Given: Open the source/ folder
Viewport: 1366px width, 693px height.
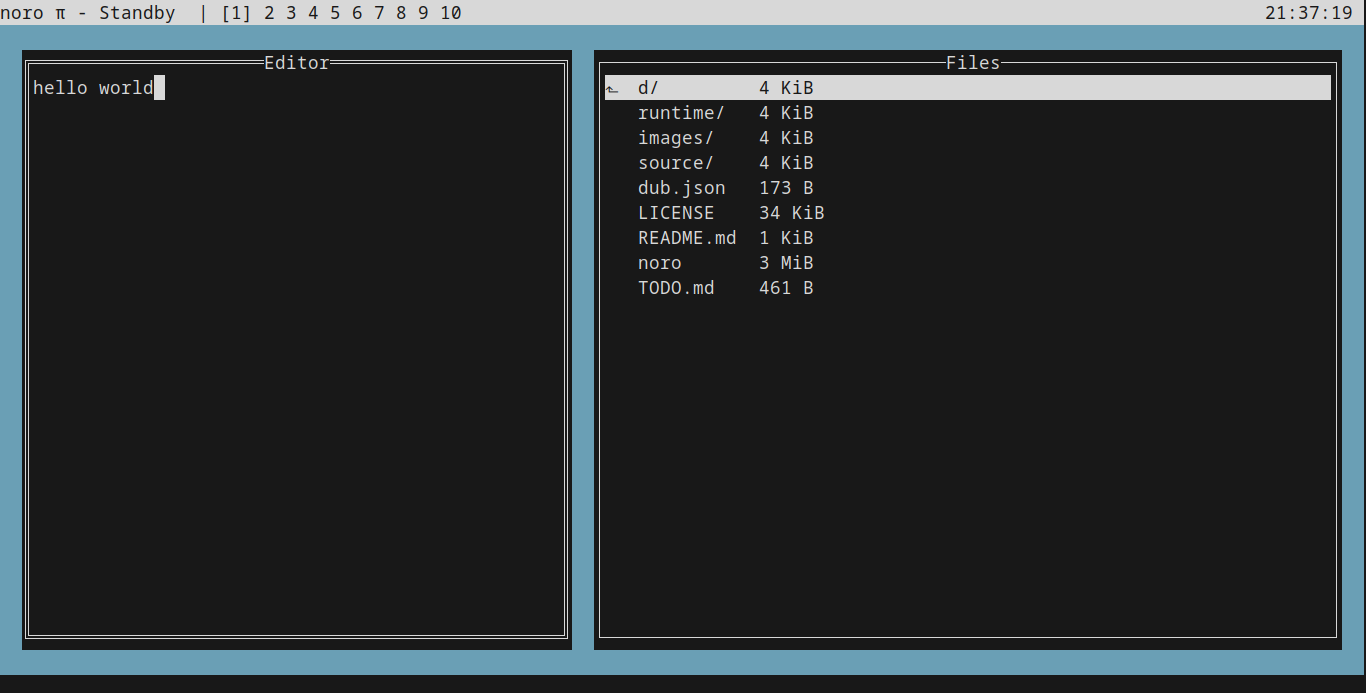Looking at the screenshot, I should click(x=676, y=163).
